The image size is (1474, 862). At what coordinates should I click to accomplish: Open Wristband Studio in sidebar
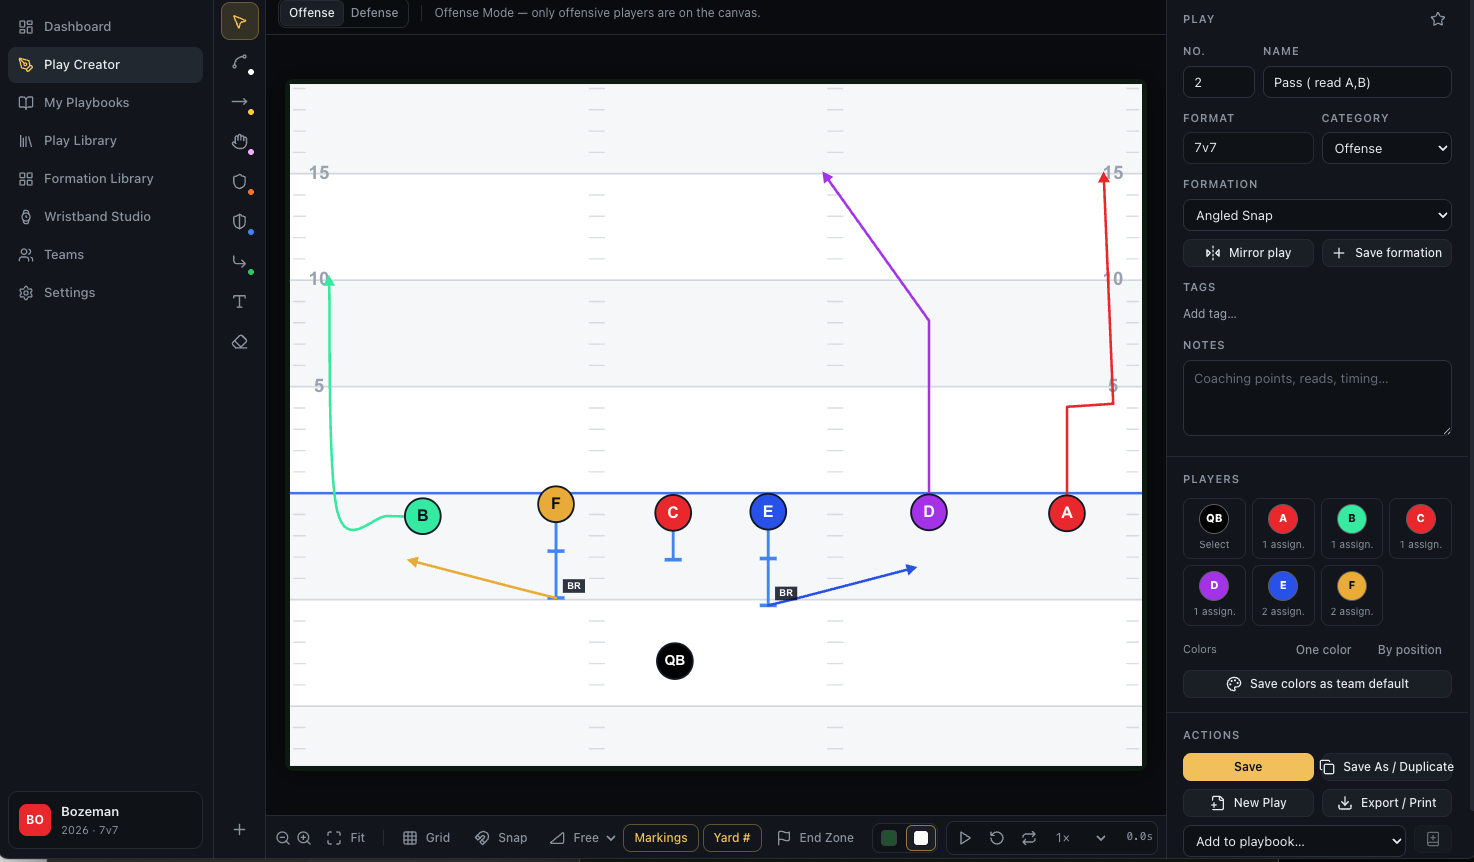(105, 217)
